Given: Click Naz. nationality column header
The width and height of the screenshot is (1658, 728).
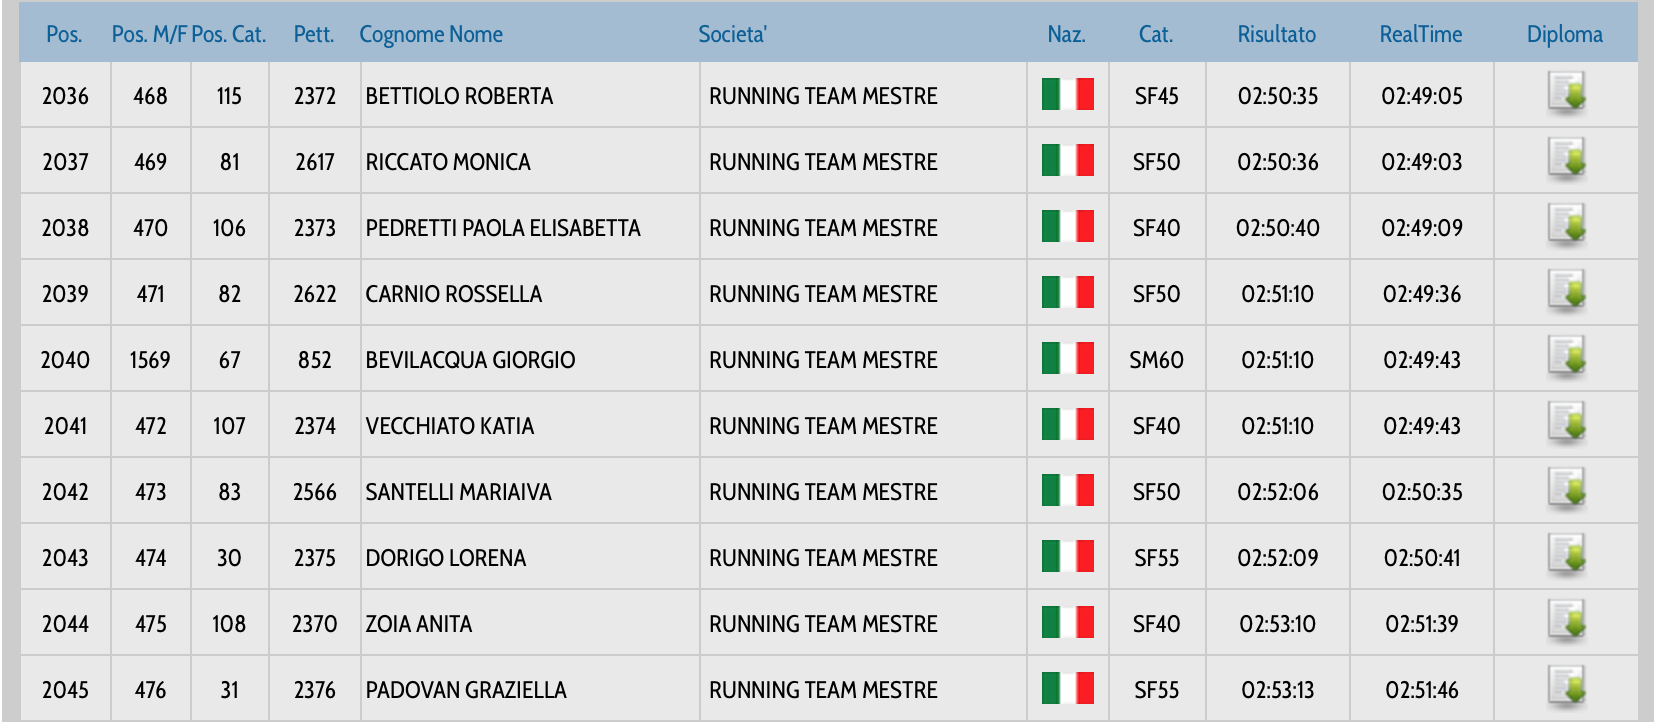Looking at the screenshot, I should 1066,34.
